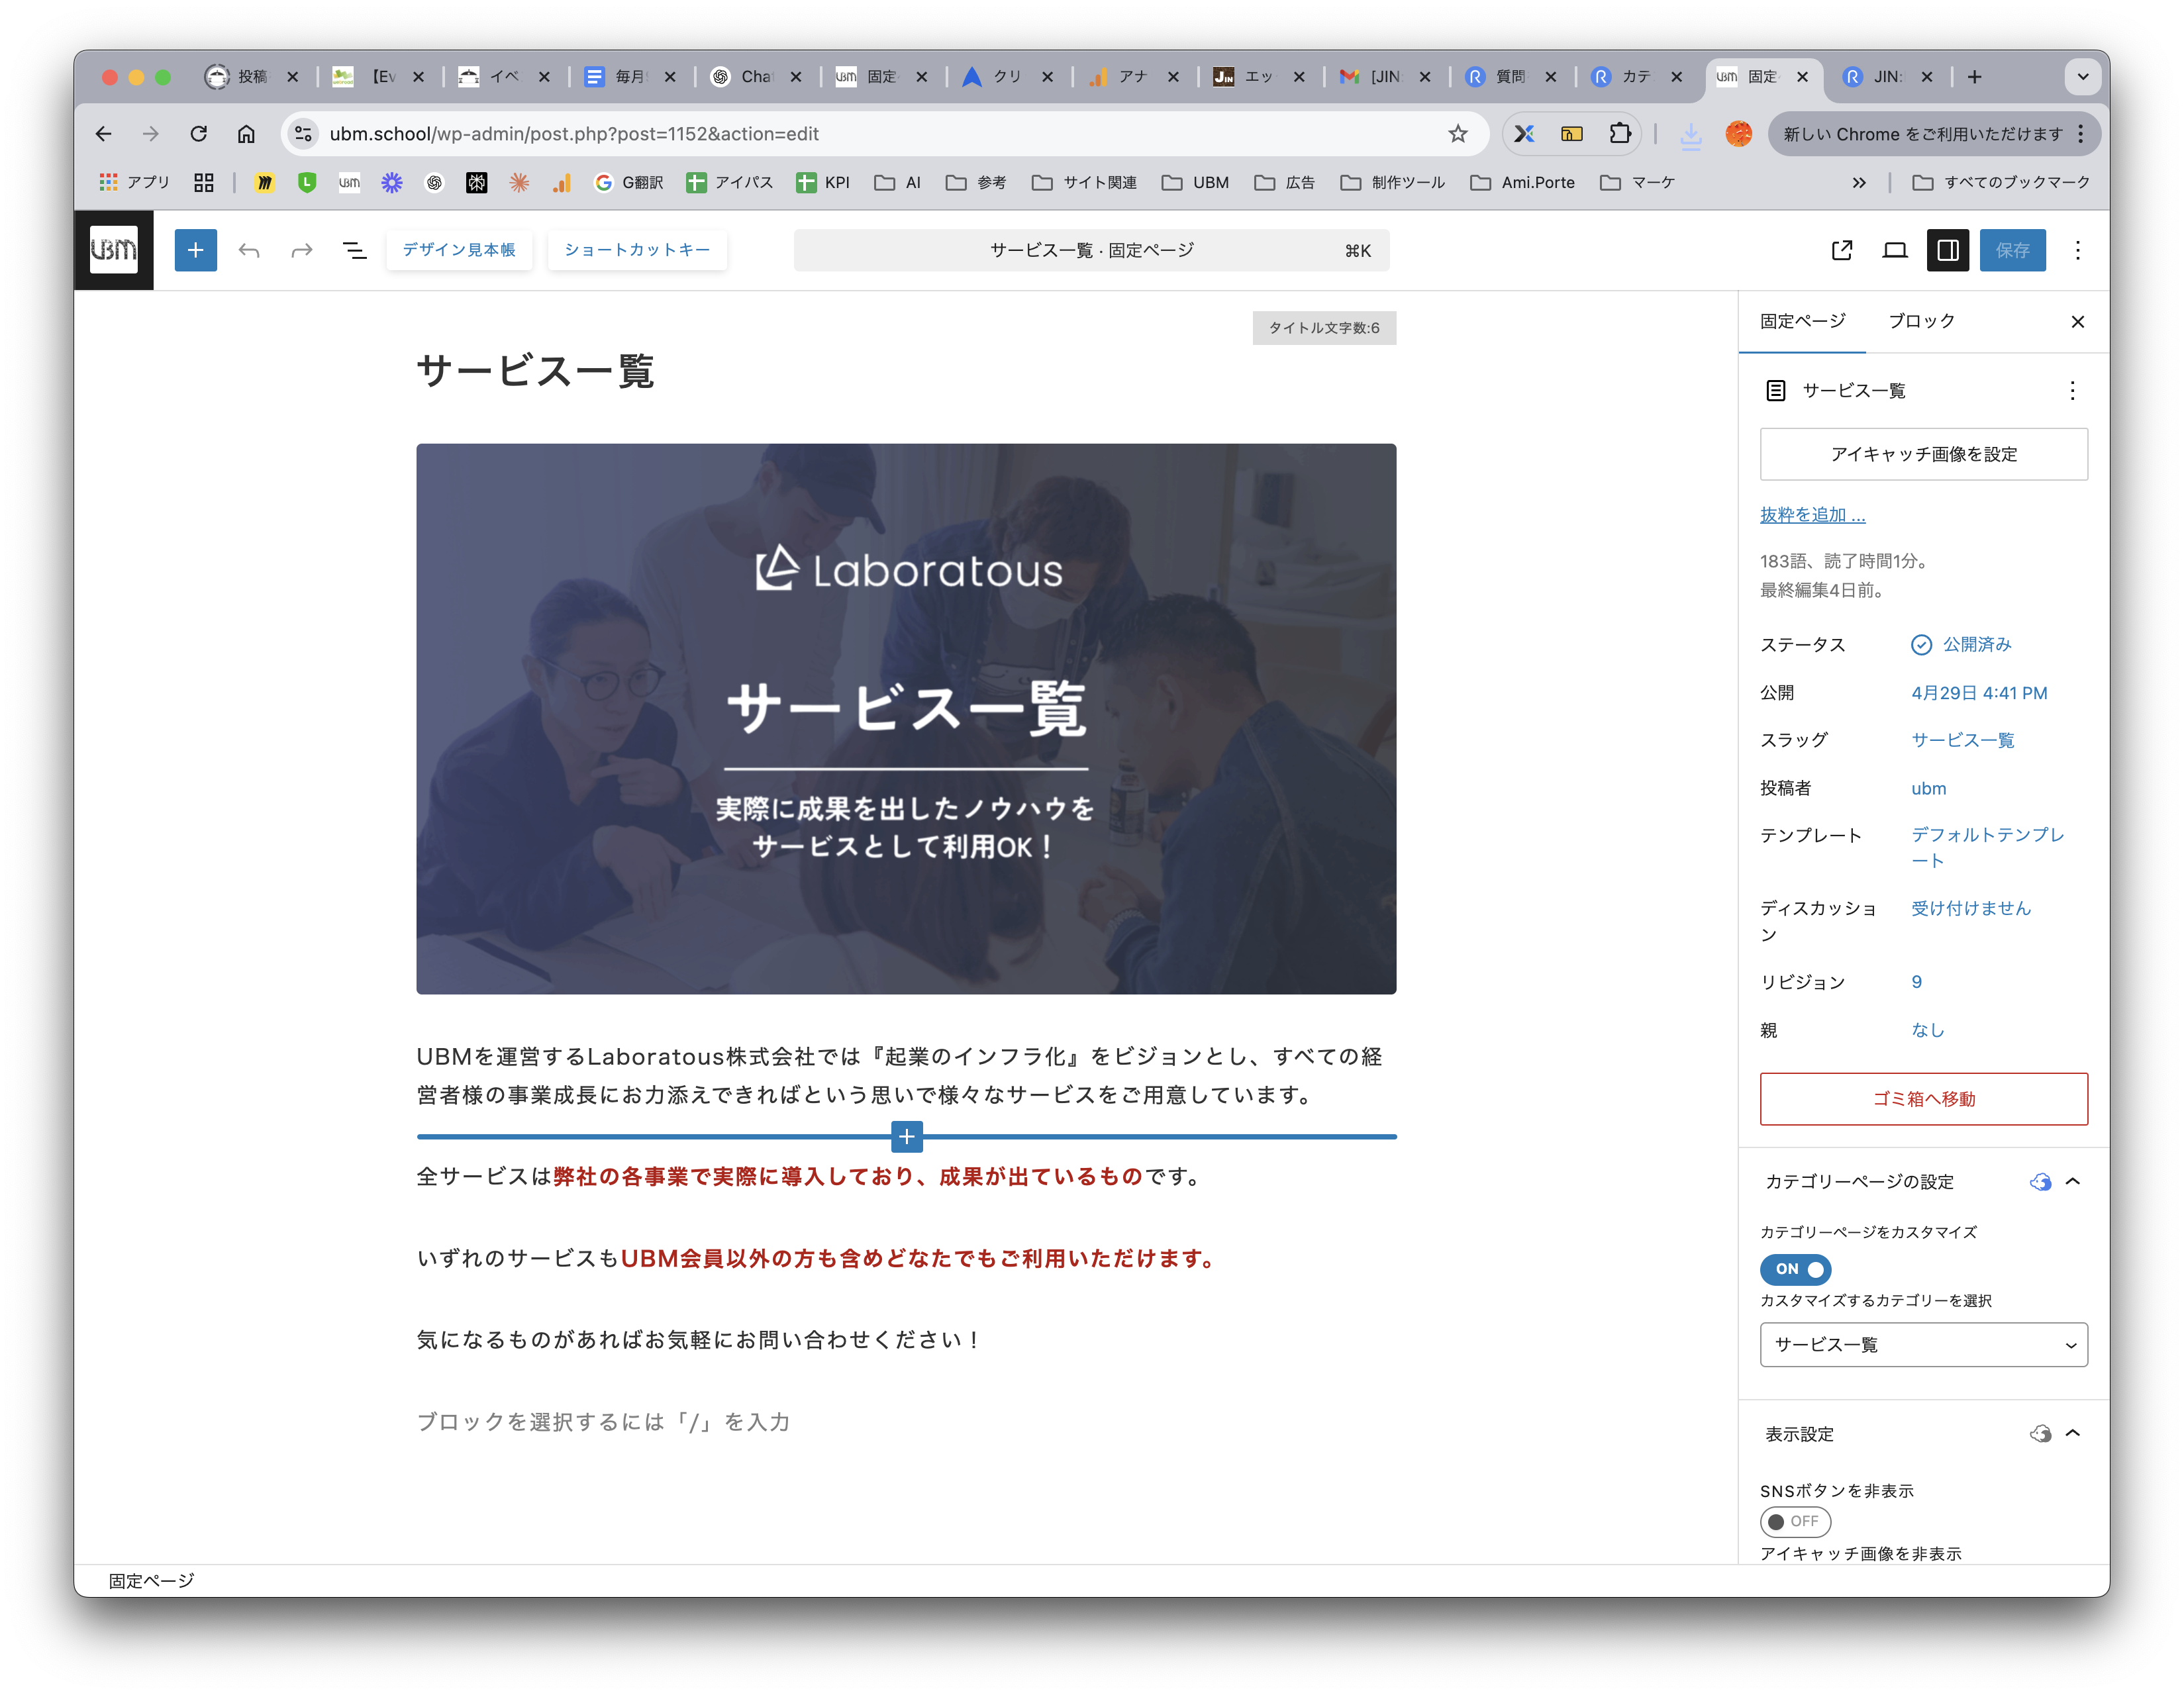Click the ゴミ箱へ移動 button
This screenshot has width=2184, height=1695.
click(x=1923, y=1098)
